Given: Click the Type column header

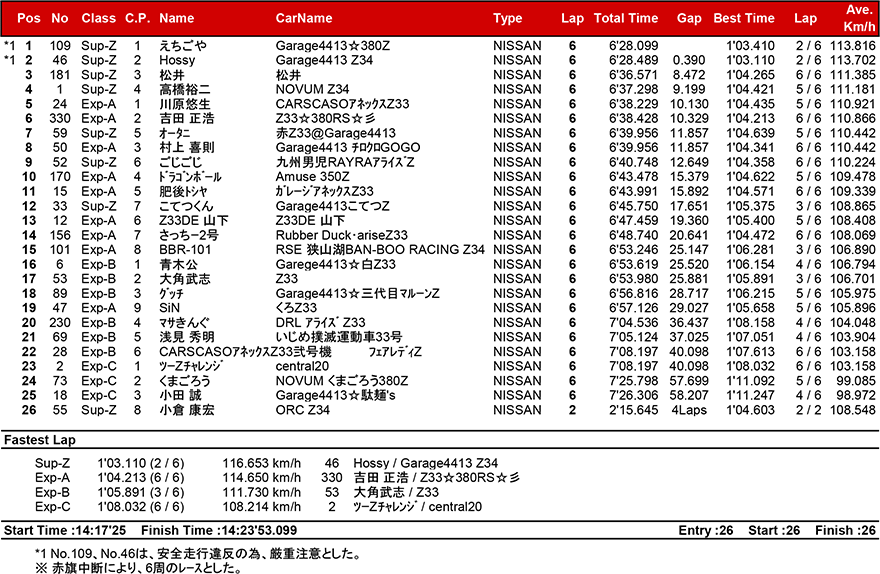Looking at the screenshot, I should (507, 18).
